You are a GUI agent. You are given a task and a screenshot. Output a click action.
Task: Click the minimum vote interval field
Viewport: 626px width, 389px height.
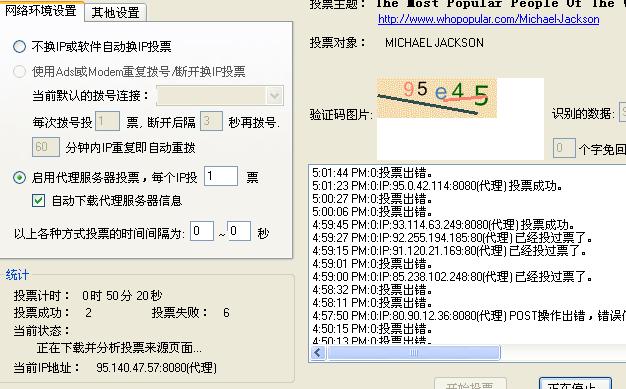click(202, 231)
